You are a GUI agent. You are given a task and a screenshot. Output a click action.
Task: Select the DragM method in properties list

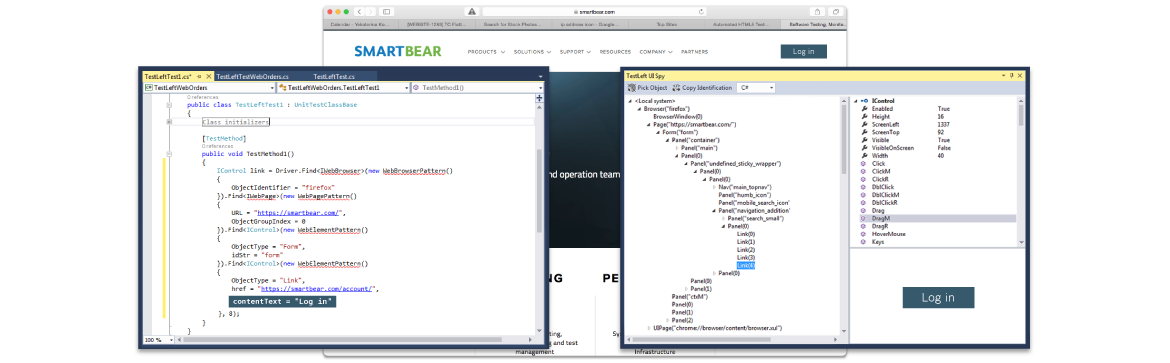(881, 218)
